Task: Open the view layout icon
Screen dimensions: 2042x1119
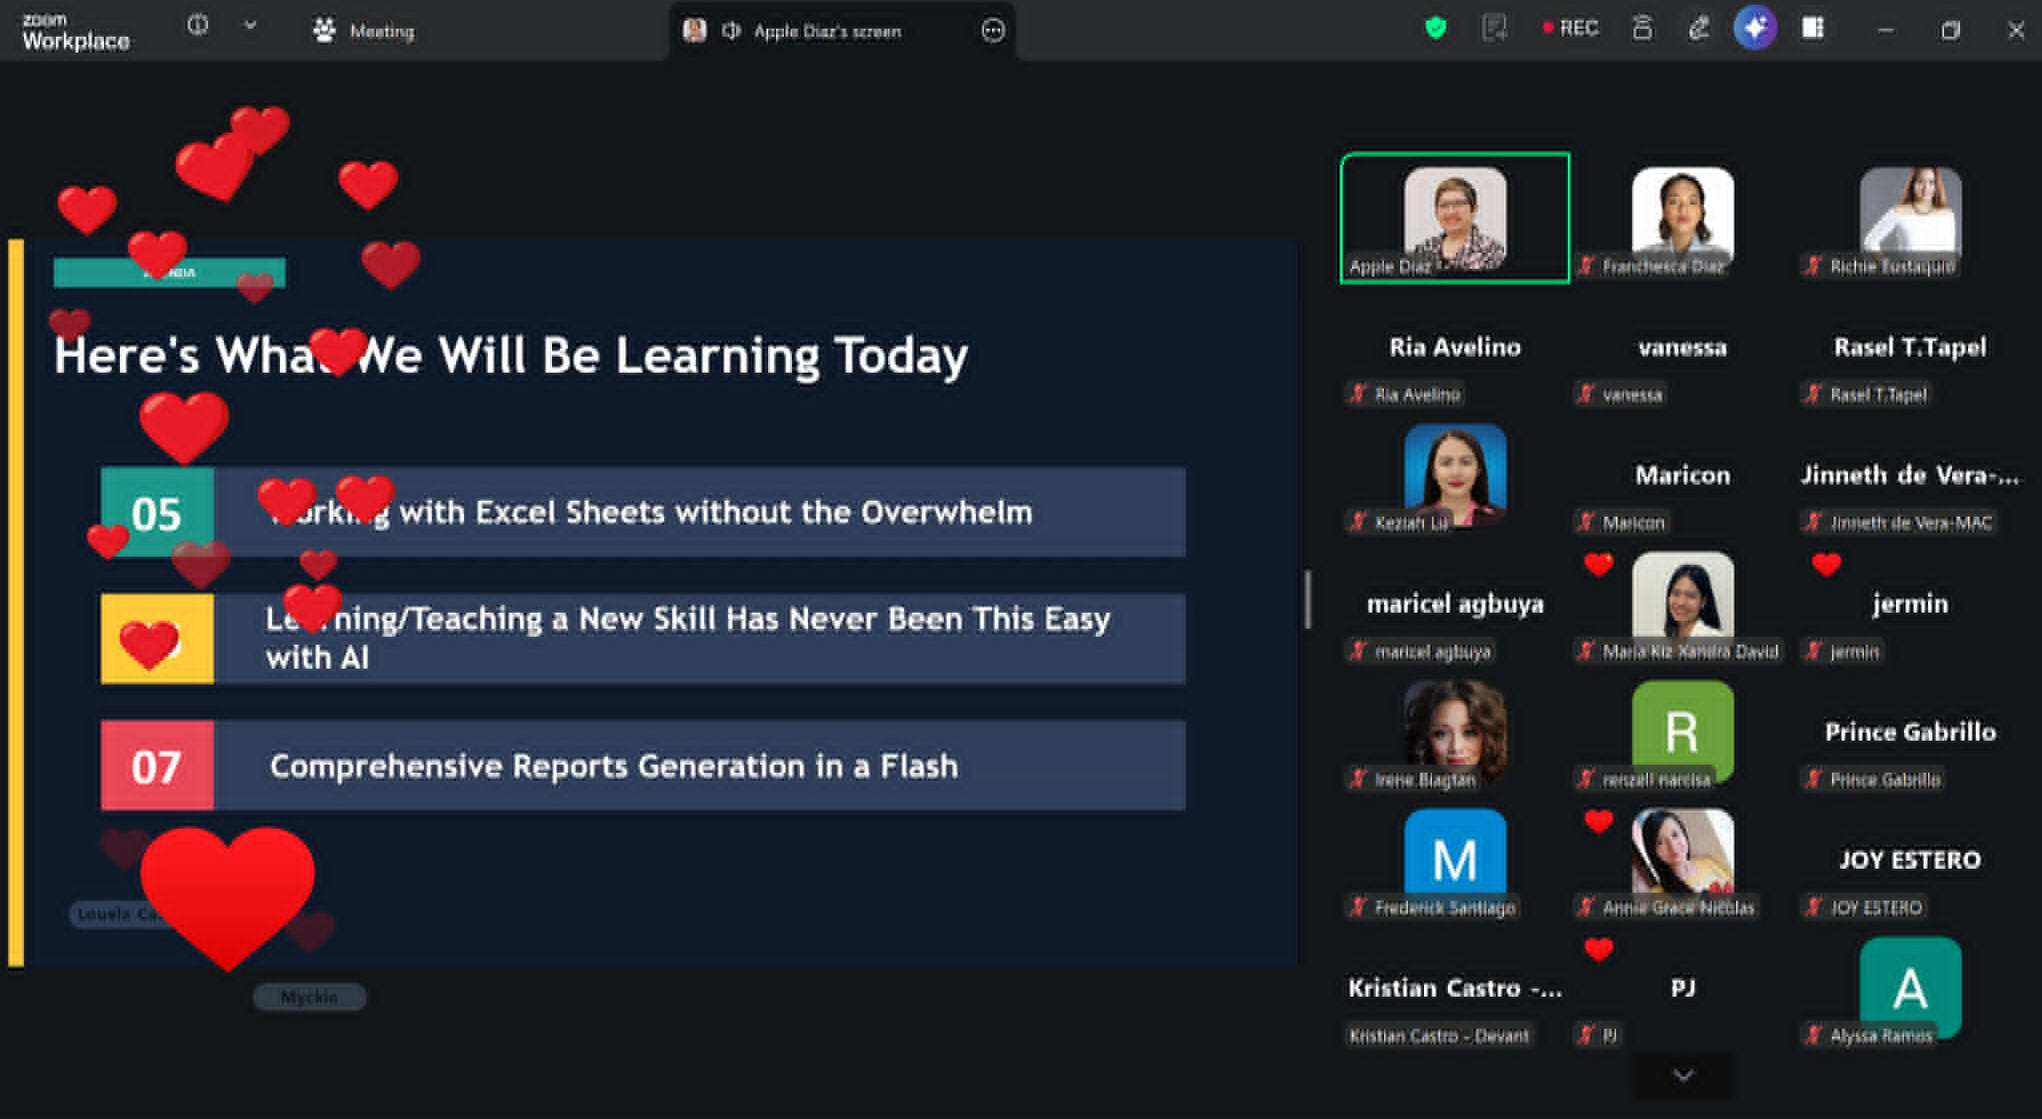Action: pyautogui.click(x=1813, y=28)
